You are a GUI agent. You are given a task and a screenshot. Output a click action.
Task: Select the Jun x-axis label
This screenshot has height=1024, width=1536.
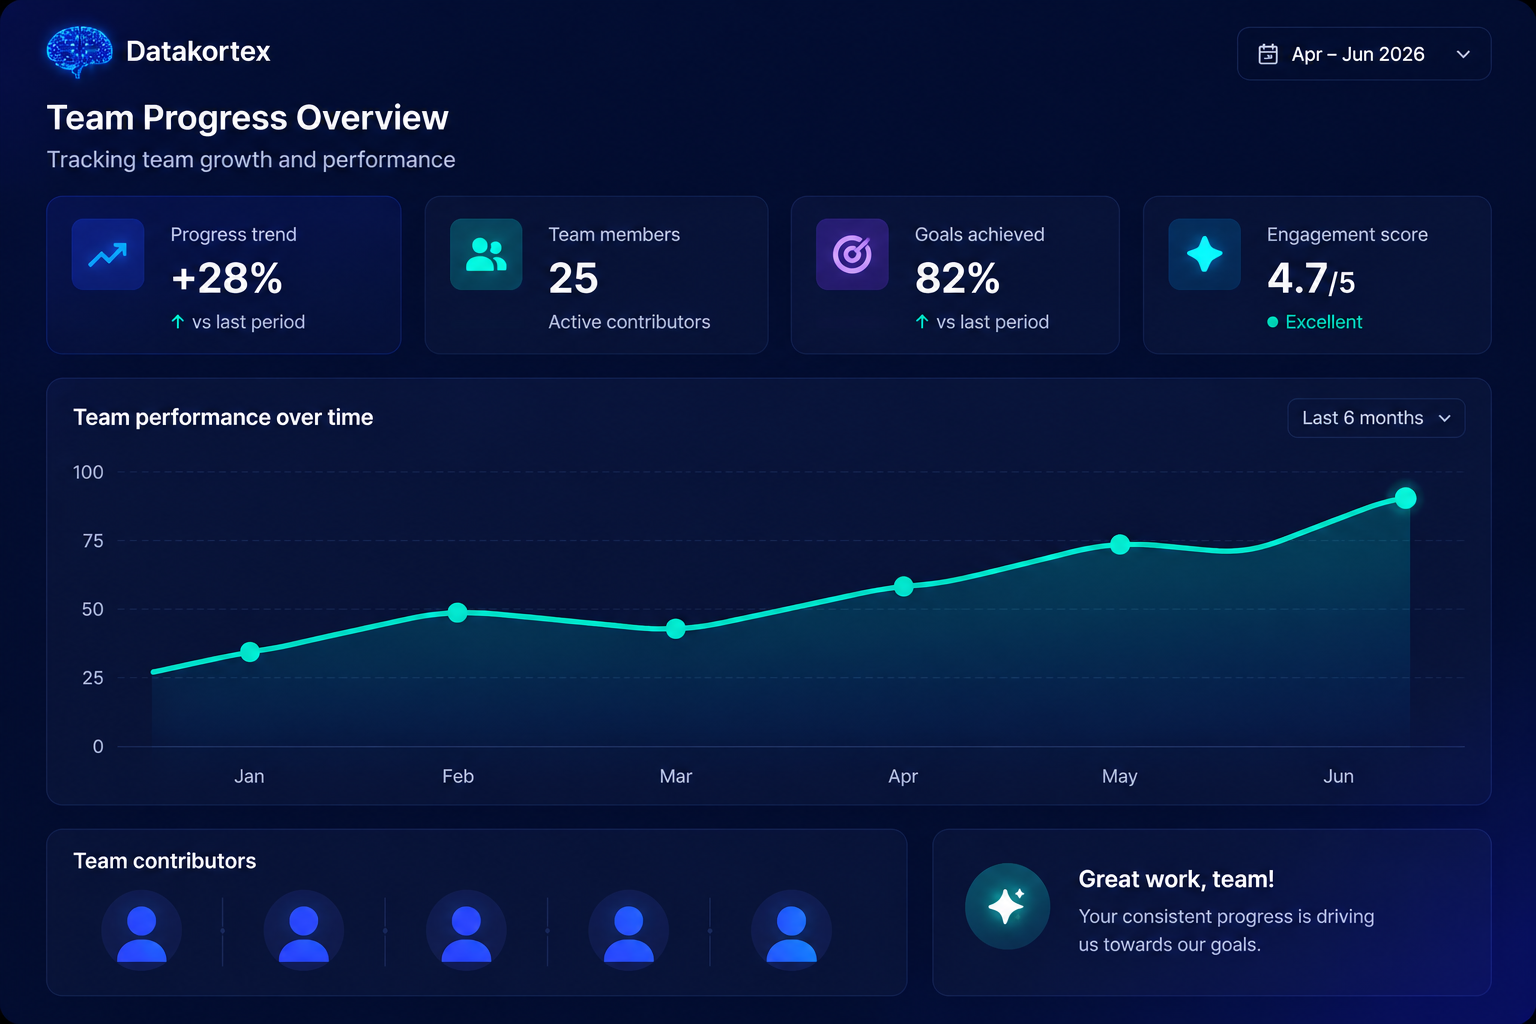pos(1339,776)
